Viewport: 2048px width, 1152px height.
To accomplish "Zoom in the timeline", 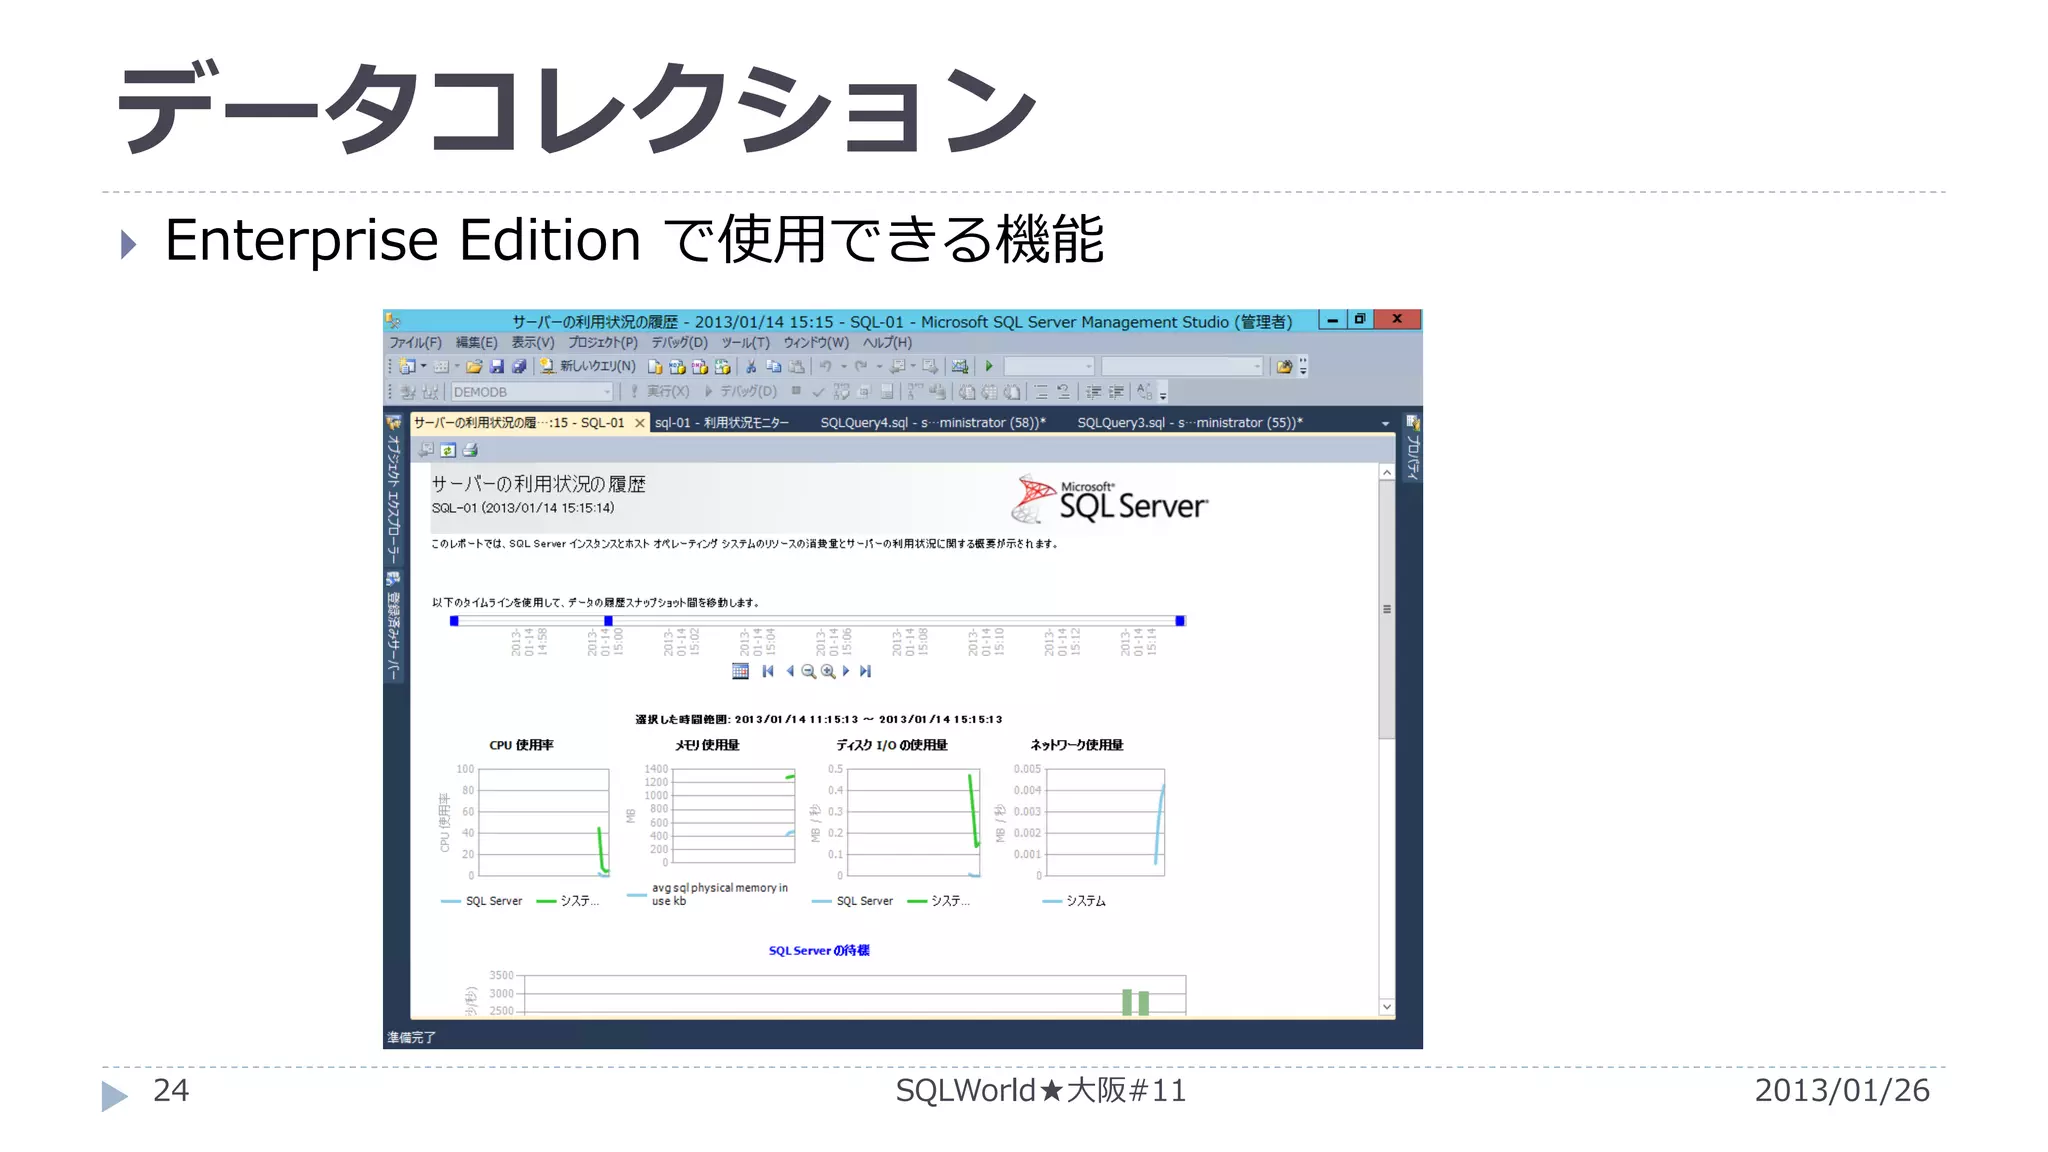I will click(x=828, y=671).
